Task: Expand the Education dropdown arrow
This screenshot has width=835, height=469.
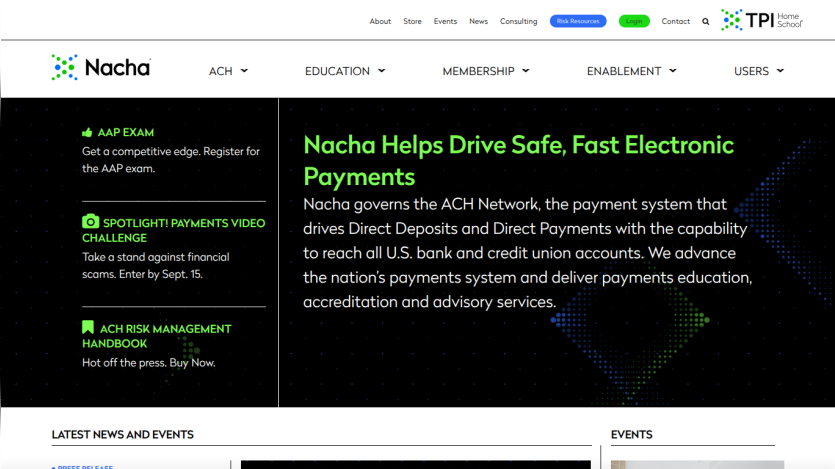Action: (381, 71)
